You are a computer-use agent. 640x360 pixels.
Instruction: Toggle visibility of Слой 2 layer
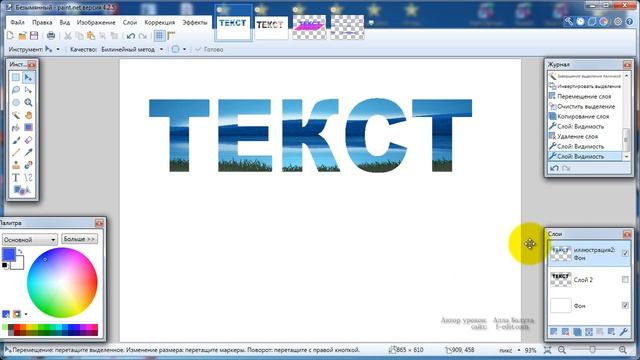[x=625, y=280]
